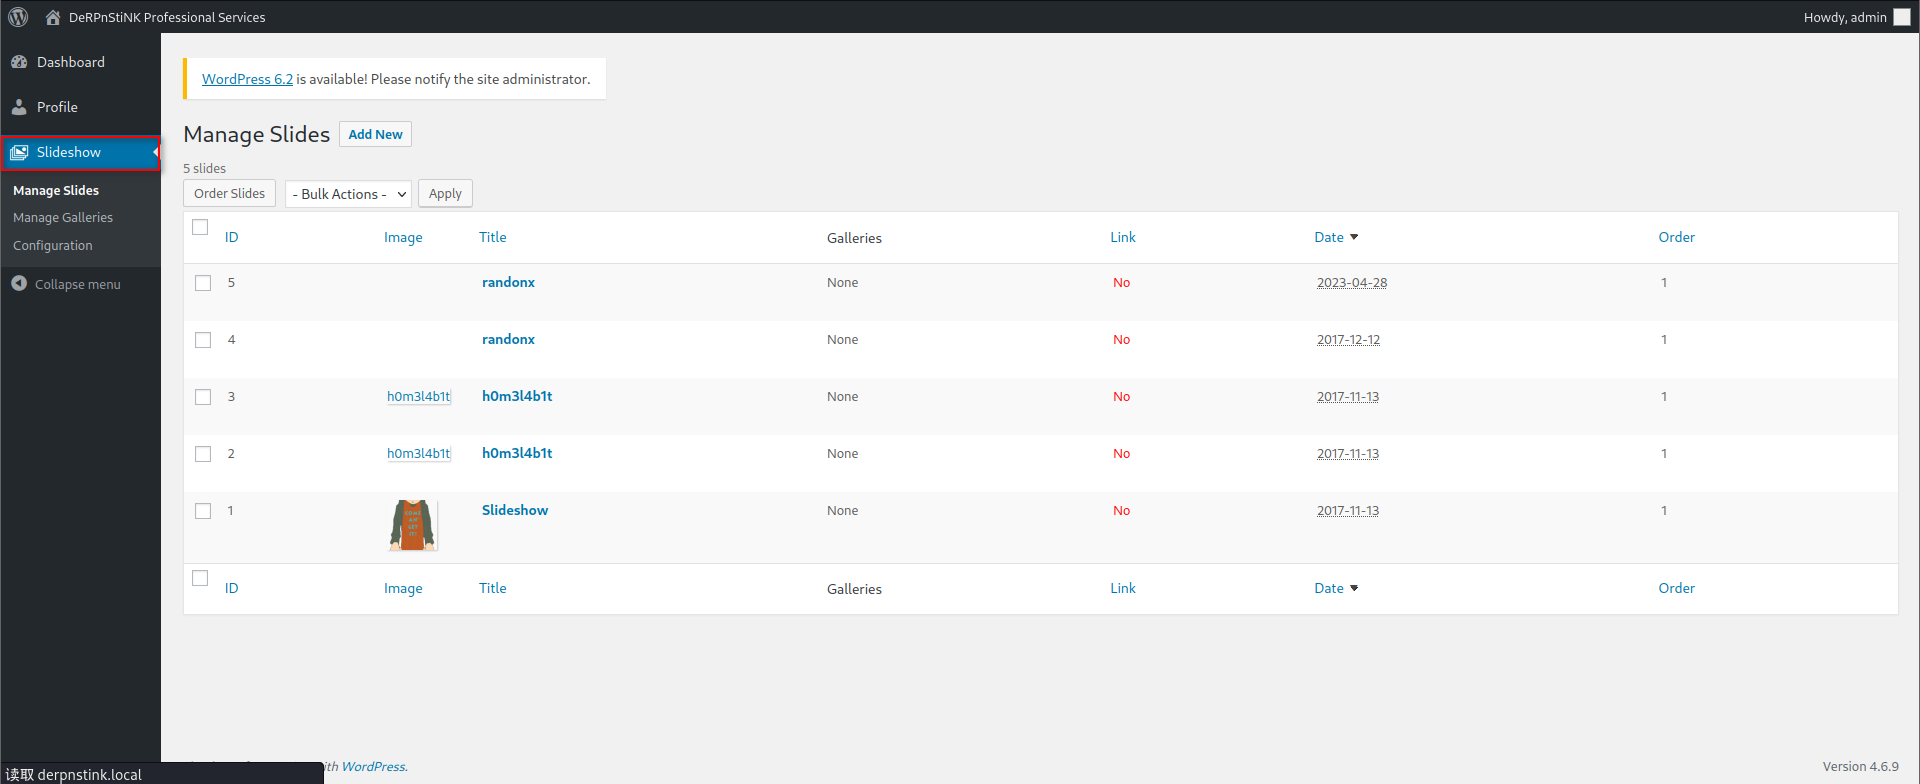Click Order column label in table footer
This screenshot has width=1920, height=784.
coord(1677,588)
